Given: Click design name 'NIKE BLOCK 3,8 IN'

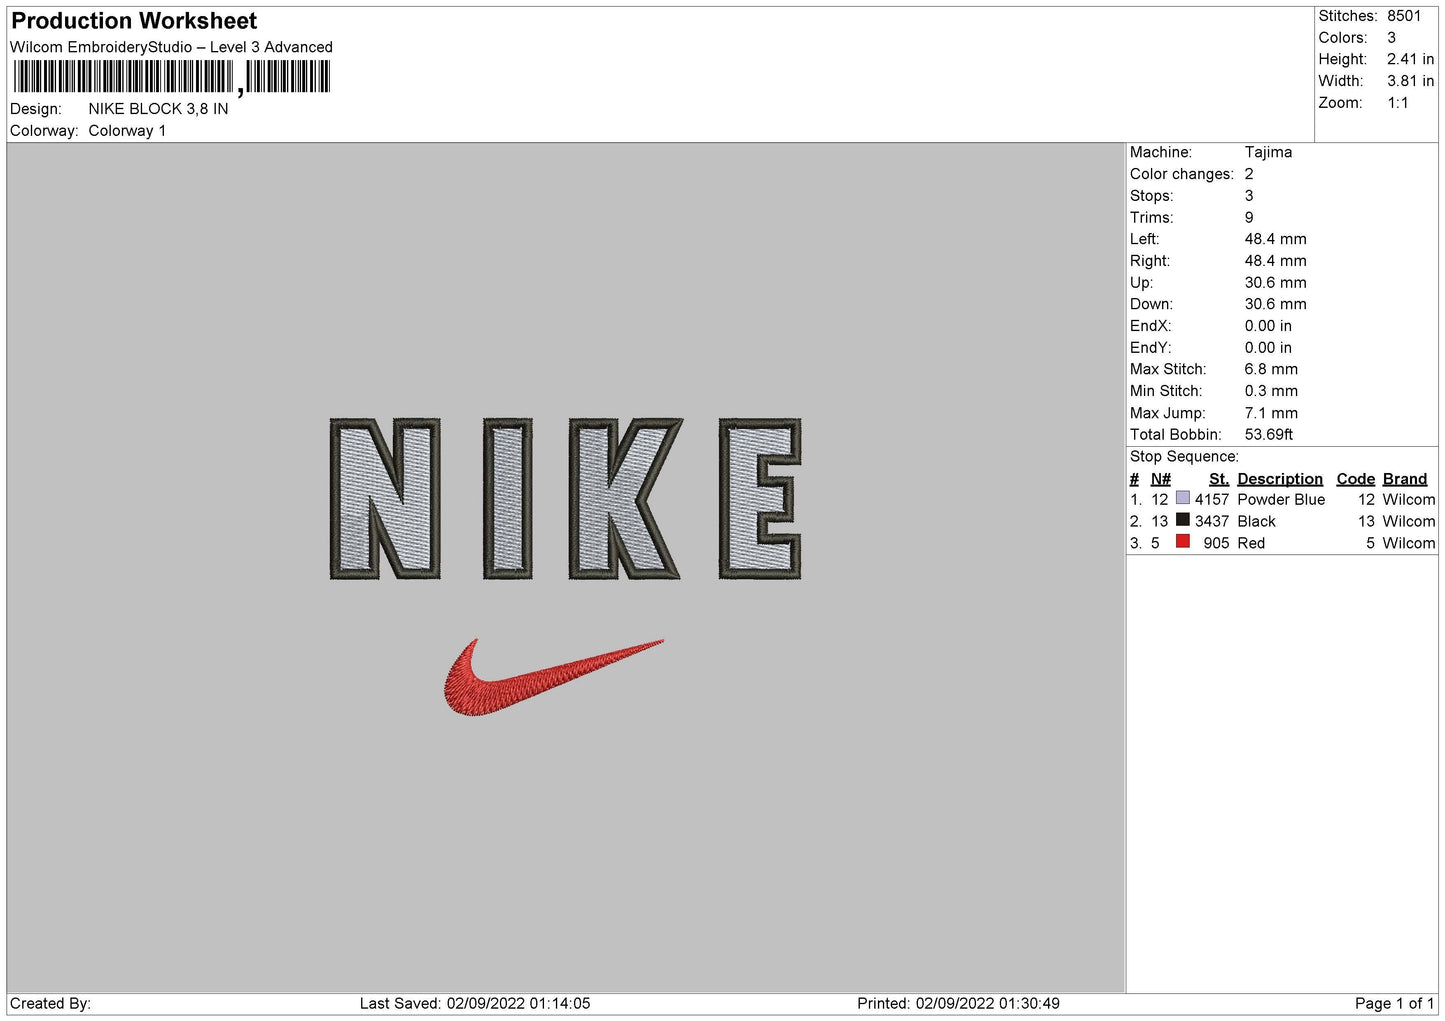Looking at the screenshot, I should click(158, 109).
